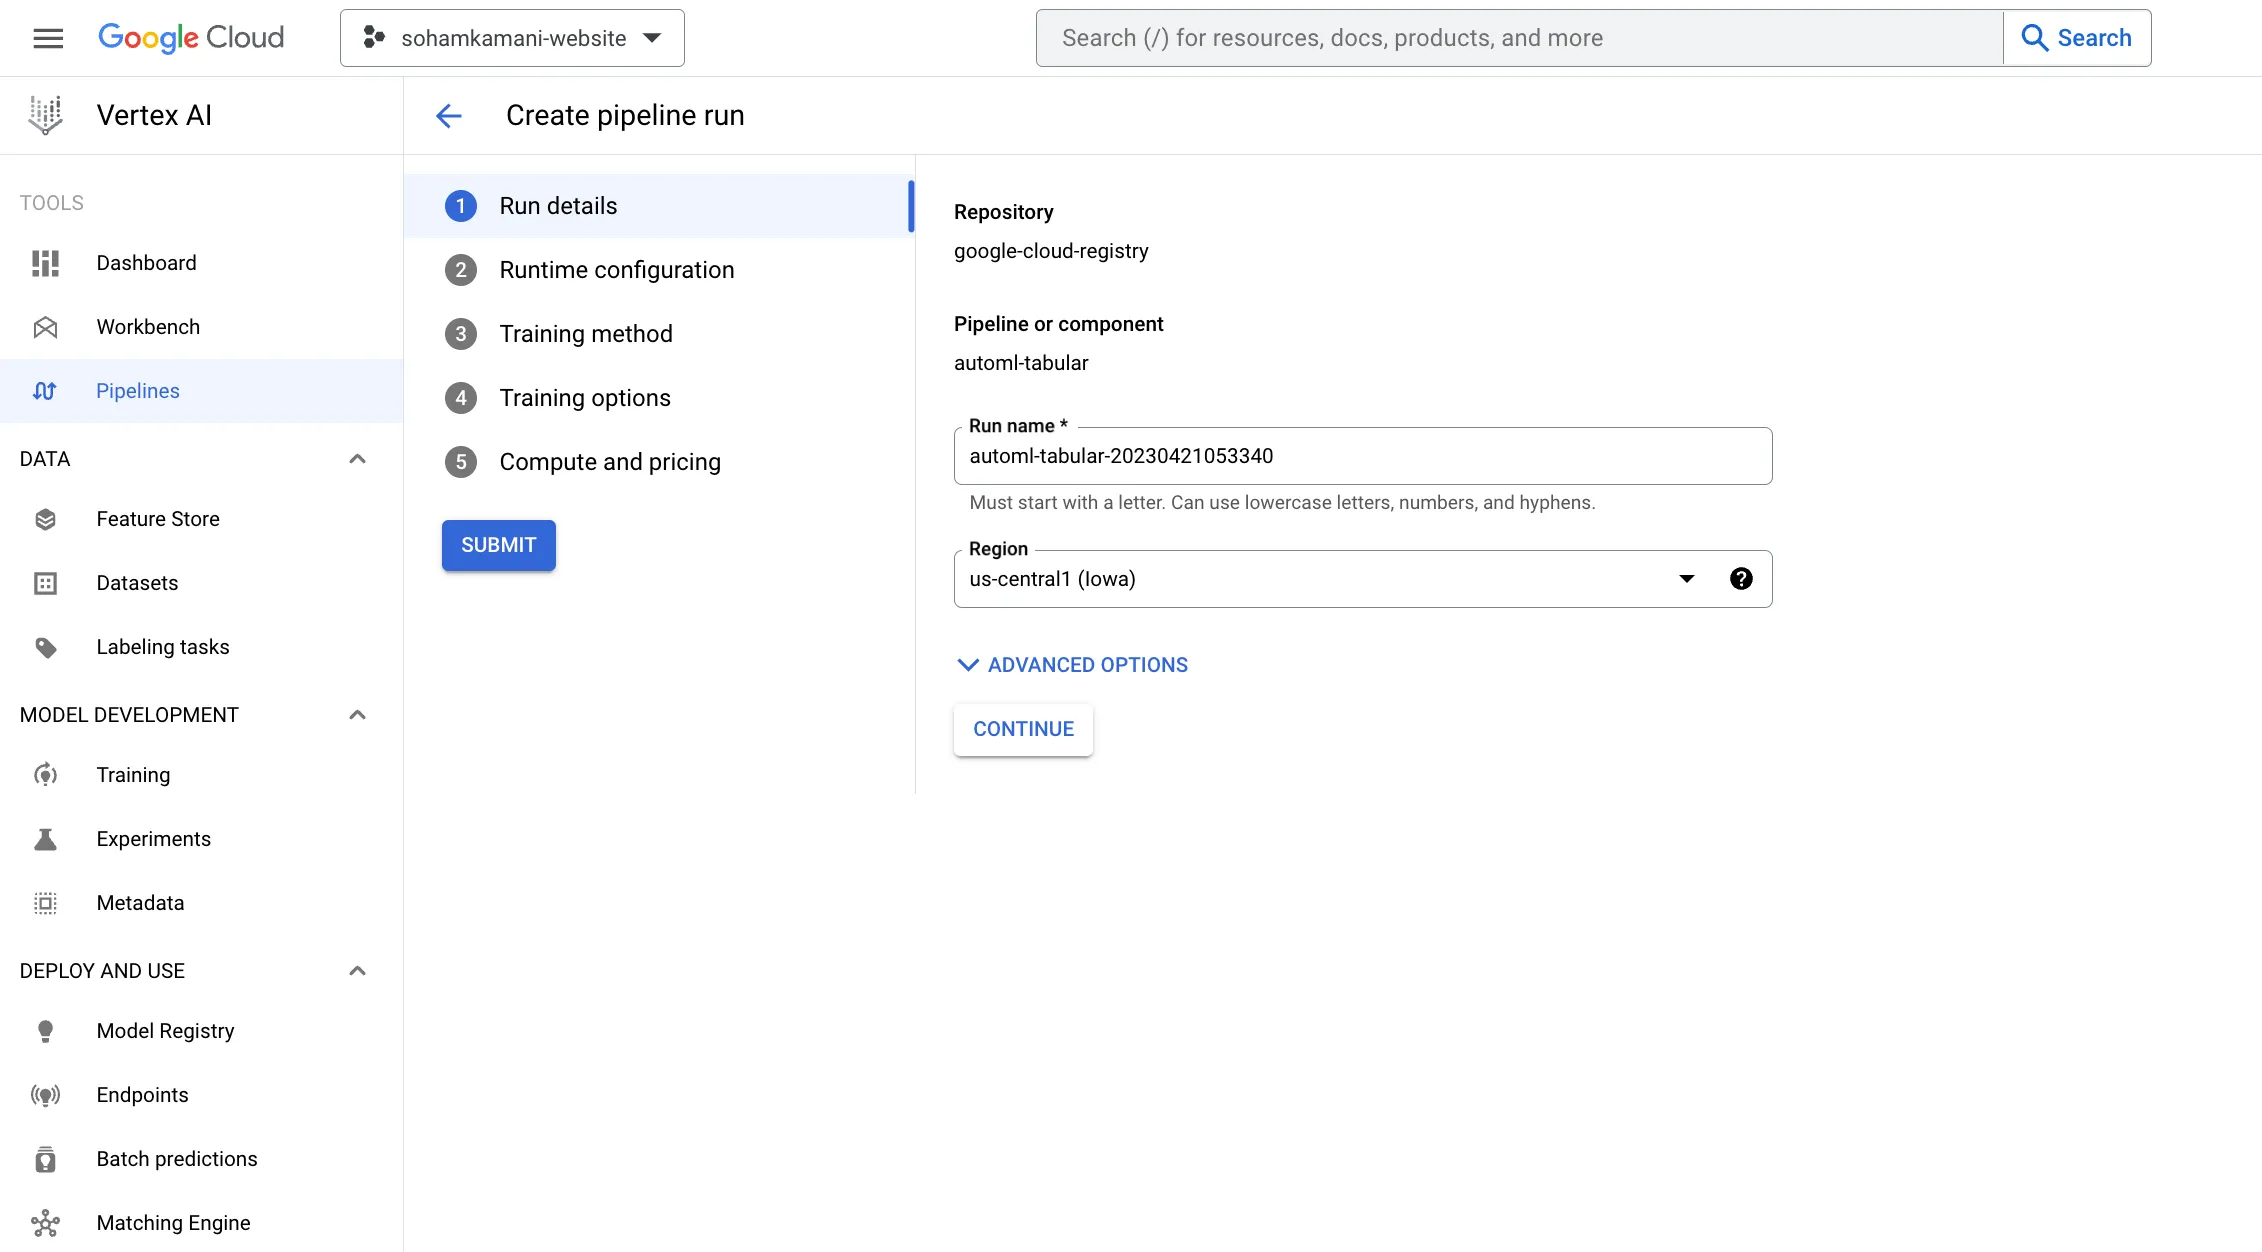The image size is (2262, 1252).
Task: Click the Experiments flask icon
Action: 46,839
